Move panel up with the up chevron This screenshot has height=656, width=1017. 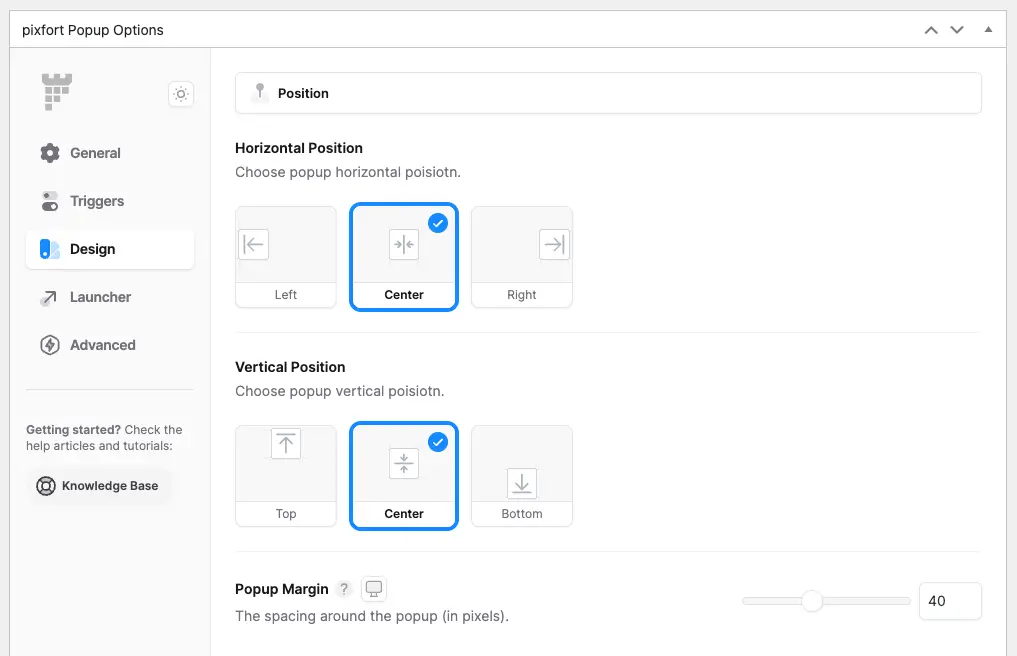tap(931, 30)
